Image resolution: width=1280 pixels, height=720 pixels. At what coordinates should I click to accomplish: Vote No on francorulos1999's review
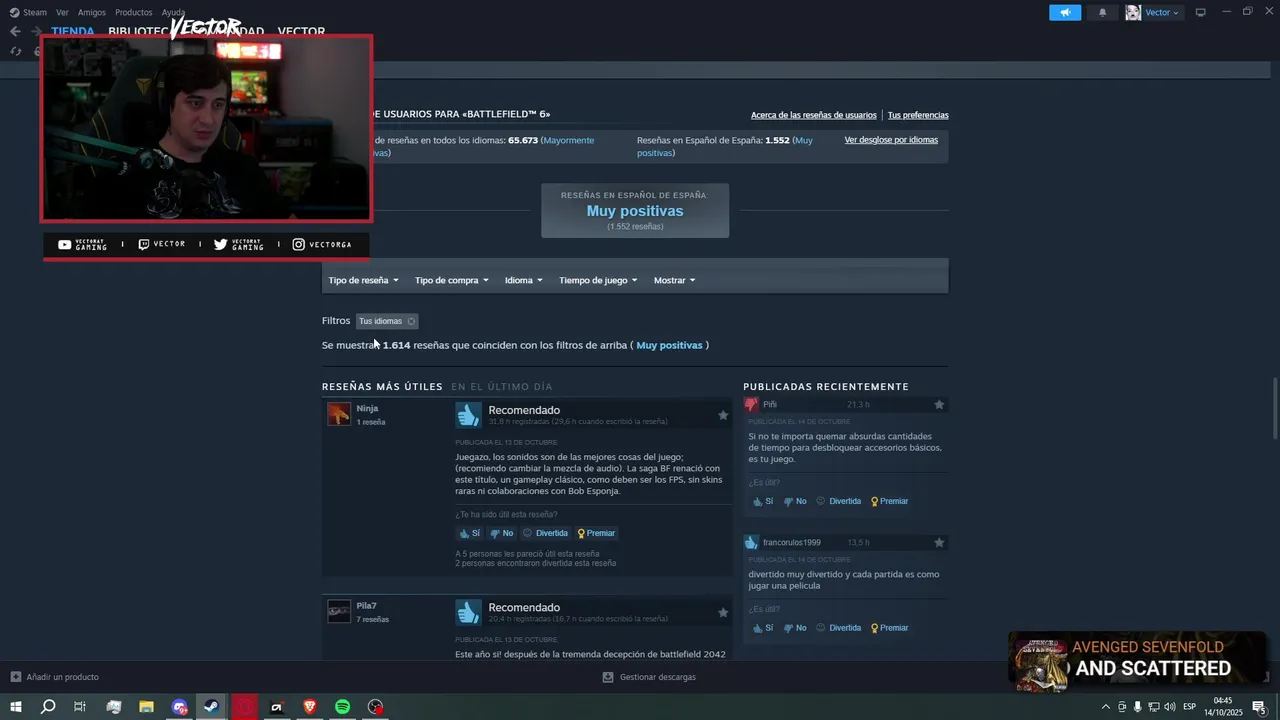pos(795,628)
